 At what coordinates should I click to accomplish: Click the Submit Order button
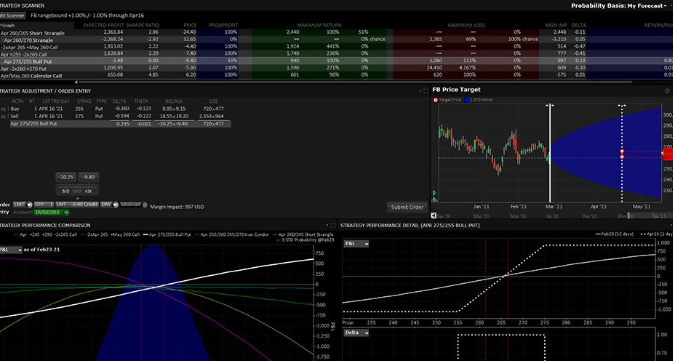407,207
